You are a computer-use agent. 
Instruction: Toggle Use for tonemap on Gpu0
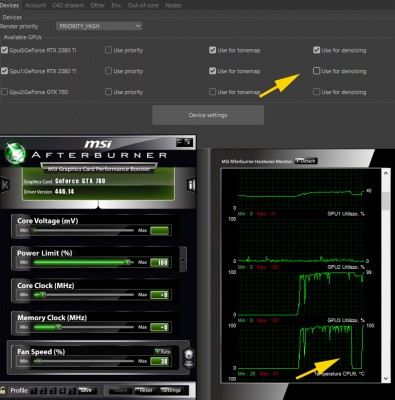tap(212, 50)
